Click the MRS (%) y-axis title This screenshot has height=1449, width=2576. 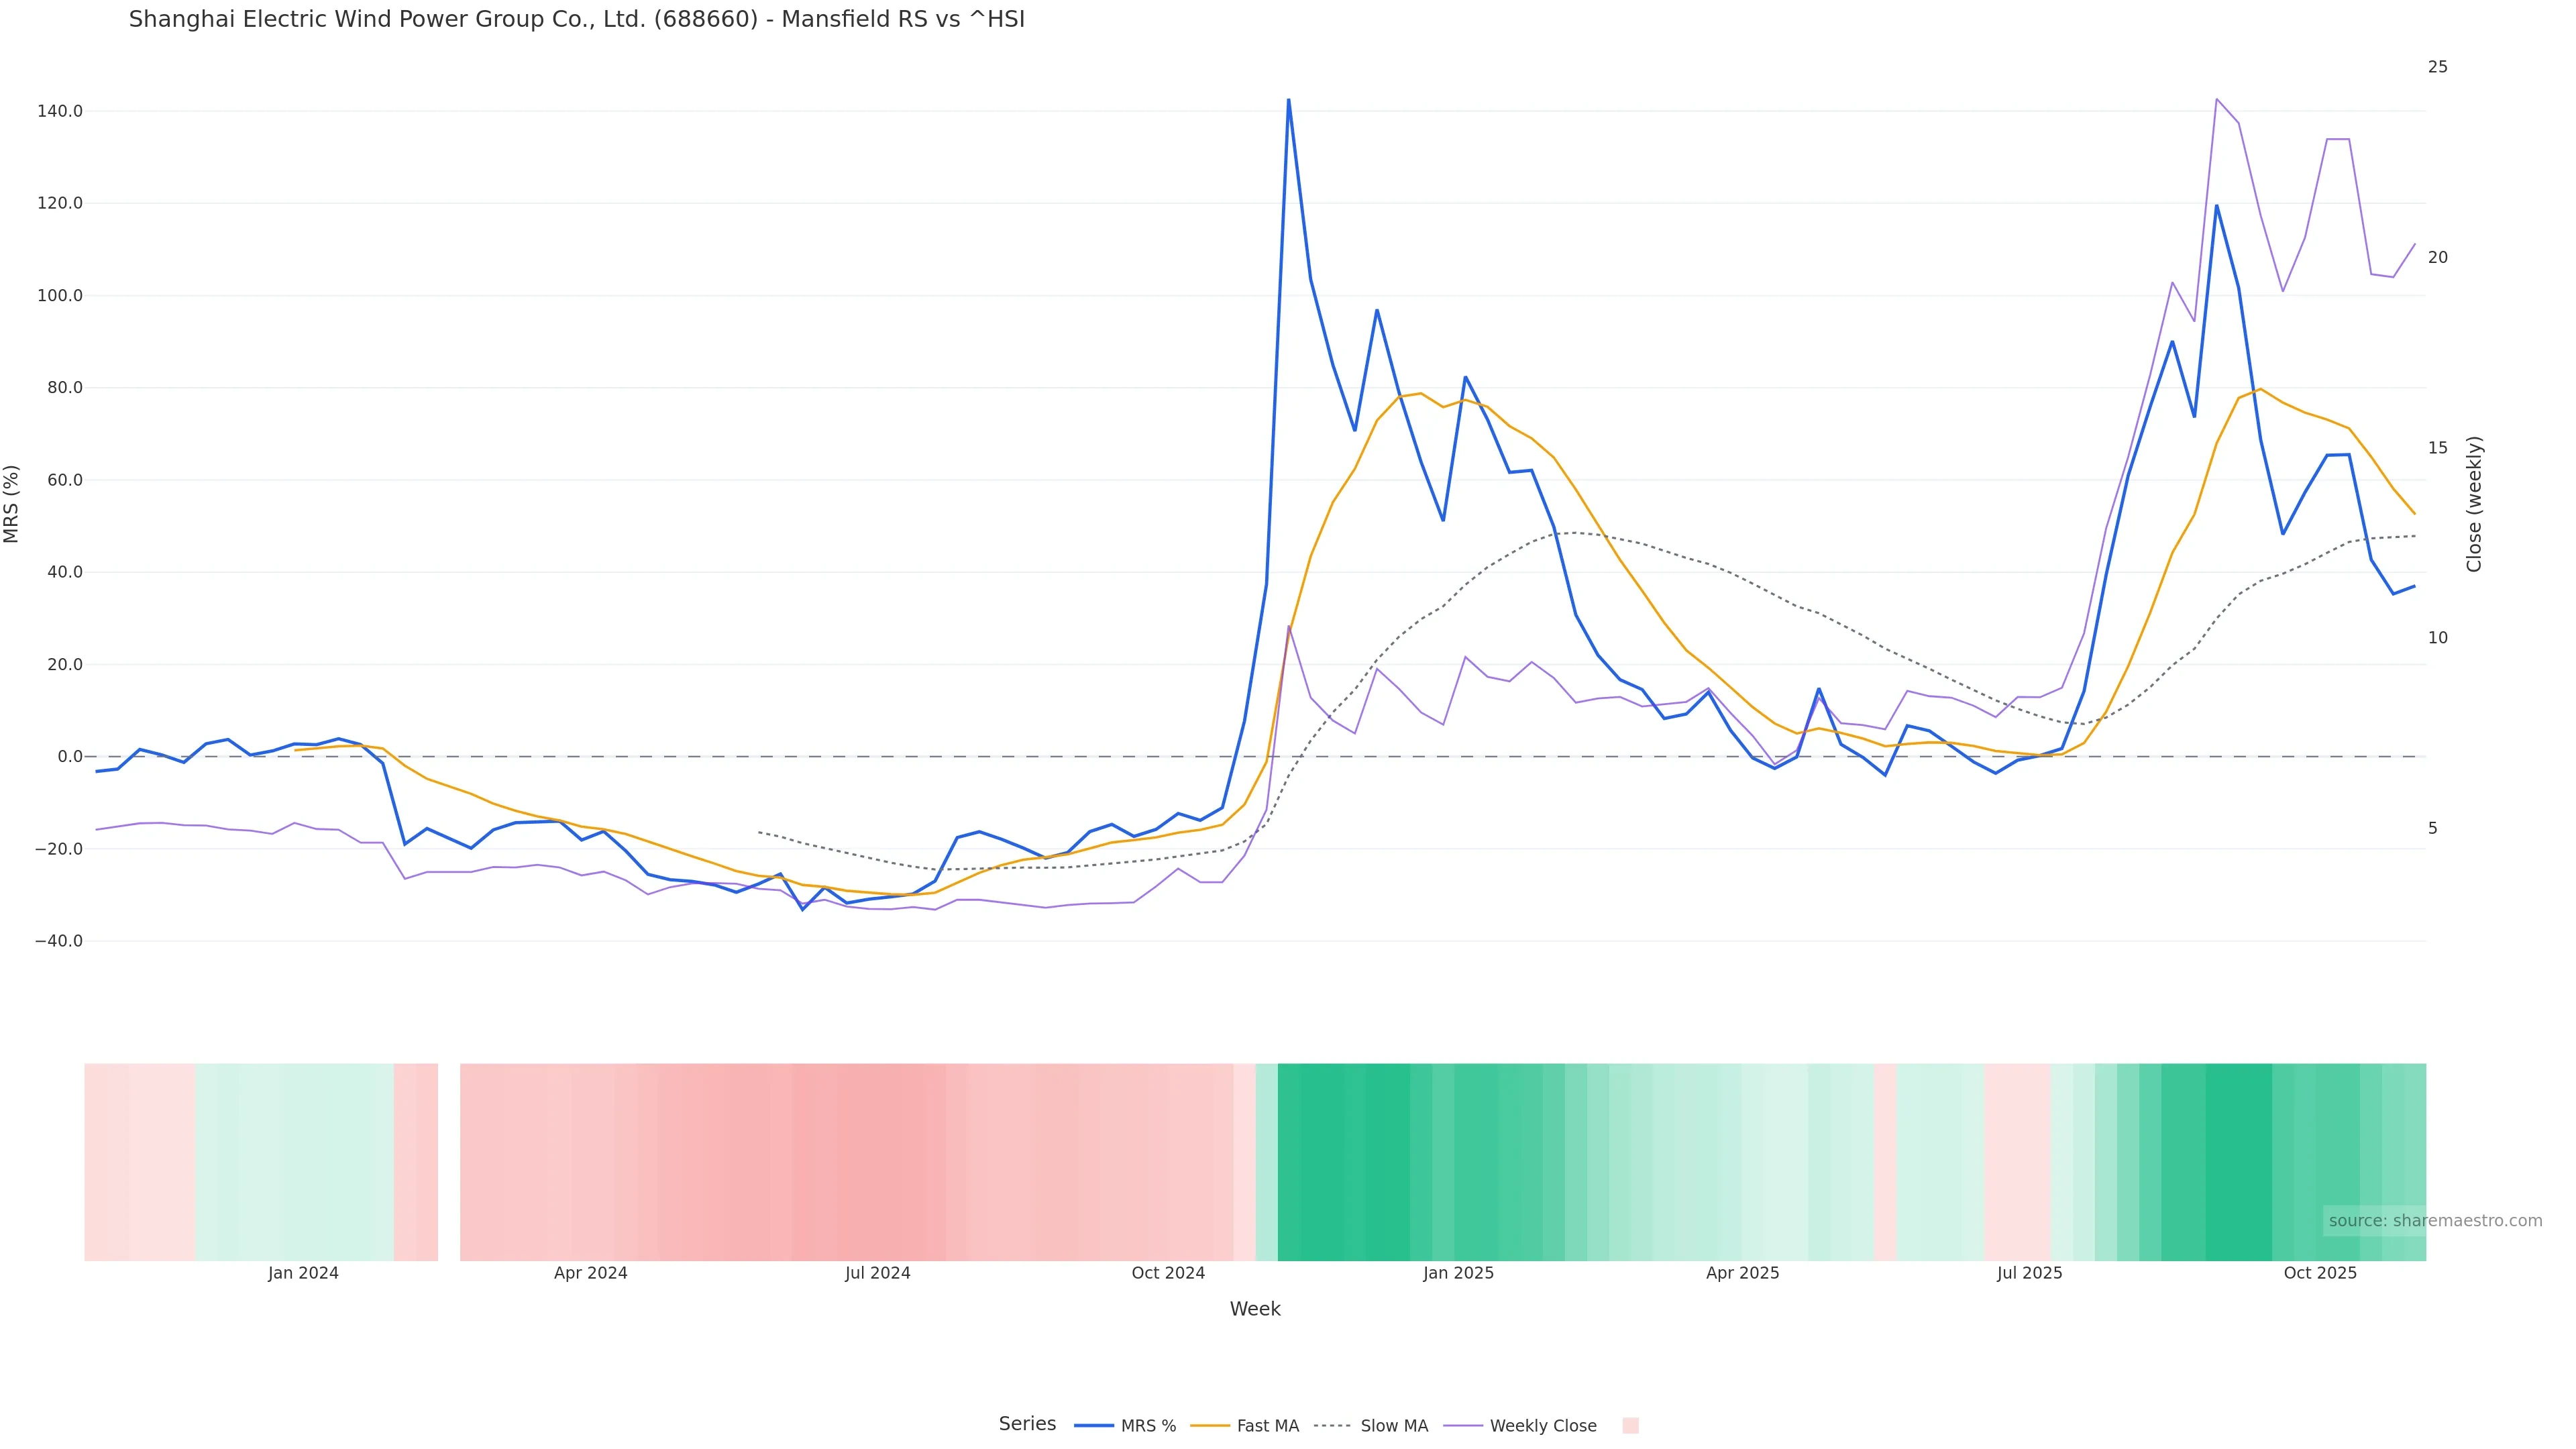tap(12, 503)
